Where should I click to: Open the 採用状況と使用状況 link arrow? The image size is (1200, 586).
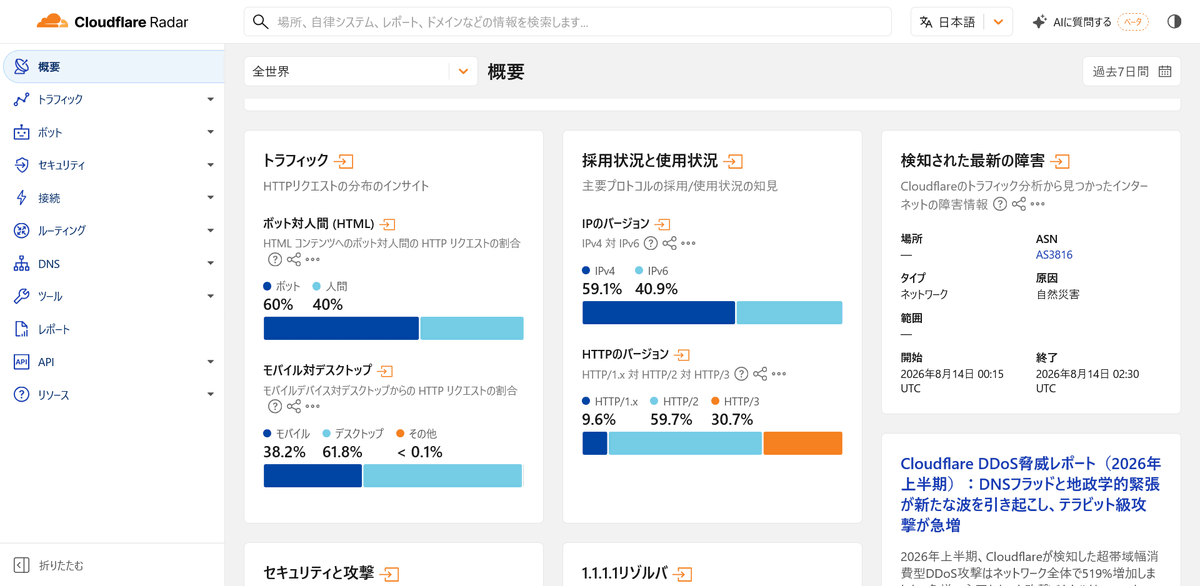click(x=734, y=161)
